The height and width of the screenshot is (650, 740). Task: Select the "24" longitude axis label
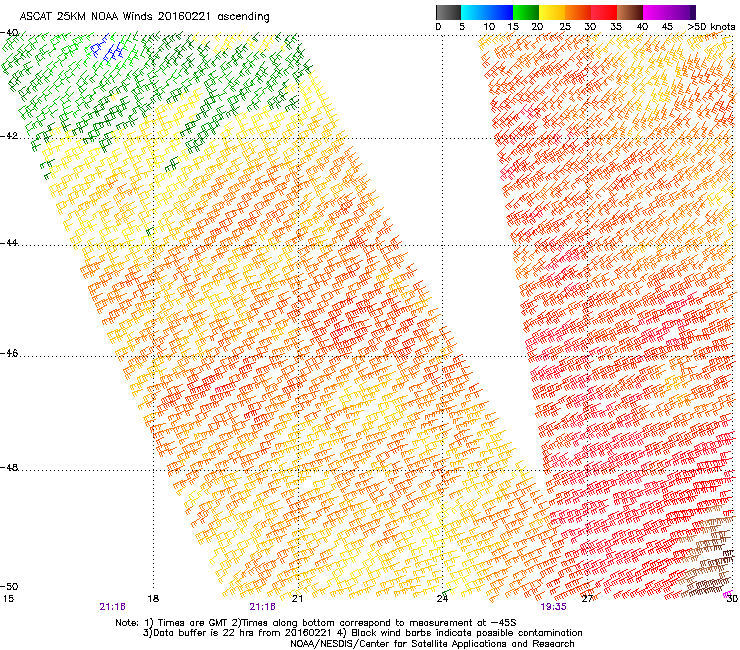442,599
